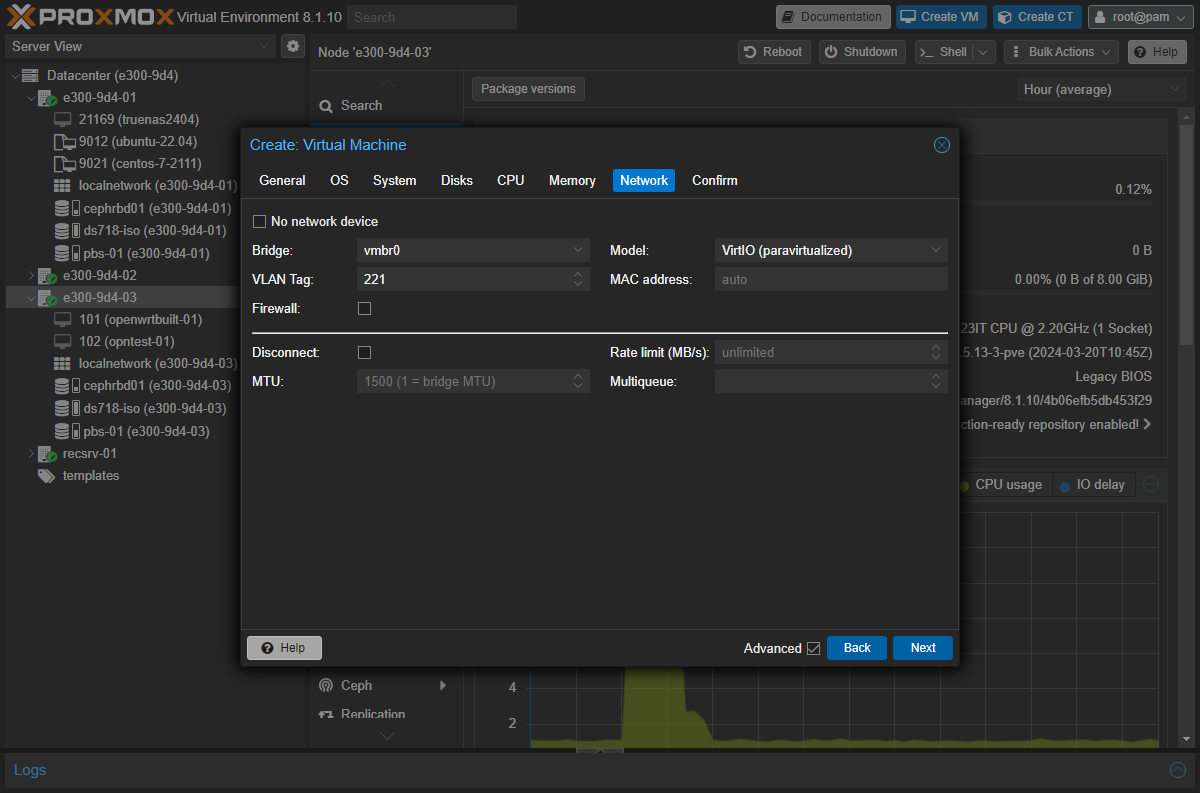Viewport: 1200px width, 793px height.
Task: Toggle the No network device checkbox
Action: [x=260, y=222]
